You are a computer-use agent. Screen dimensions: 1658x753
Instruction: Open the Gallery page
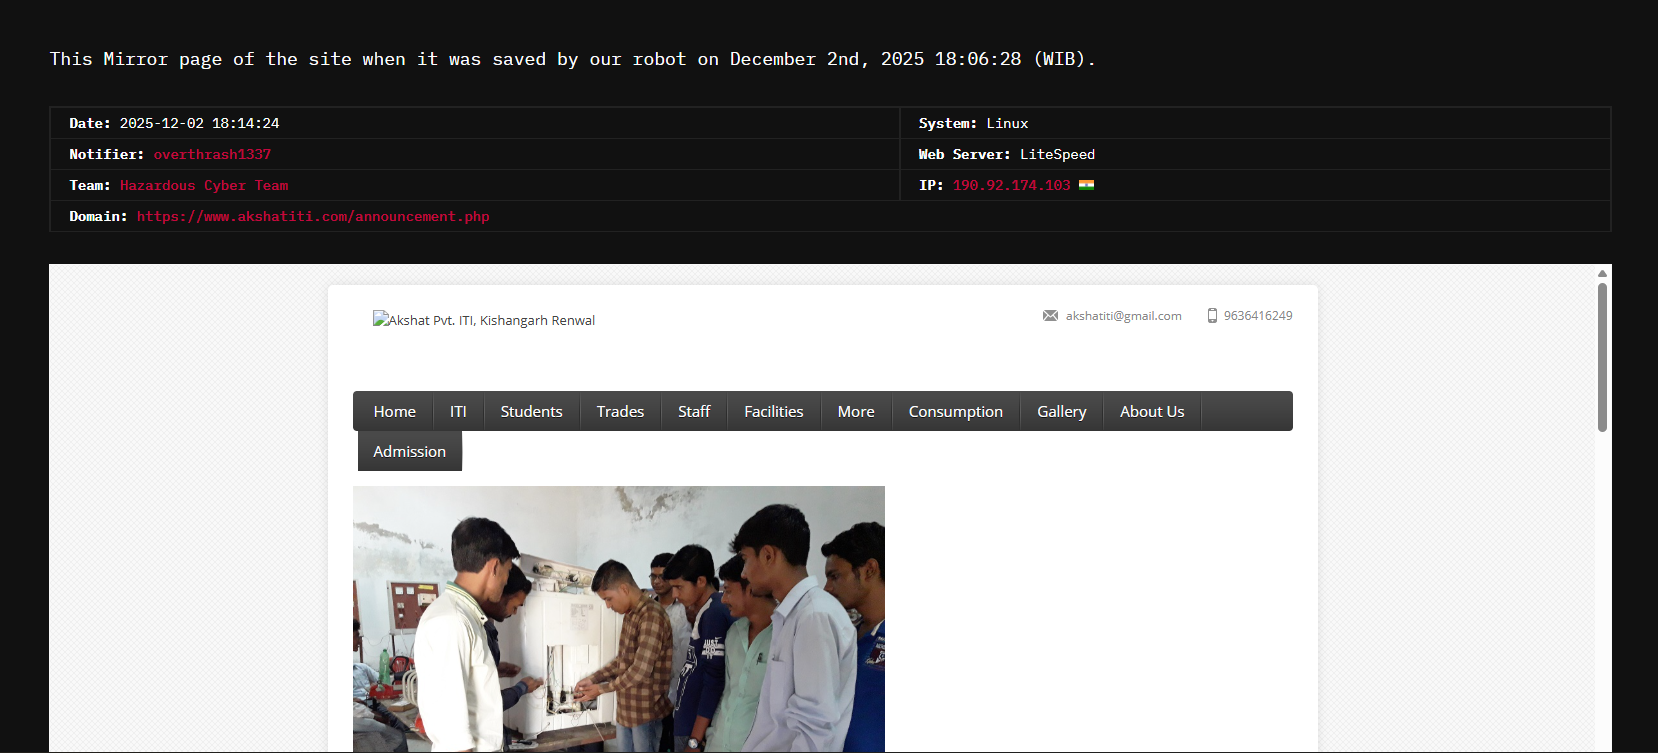coord(1061,411)
